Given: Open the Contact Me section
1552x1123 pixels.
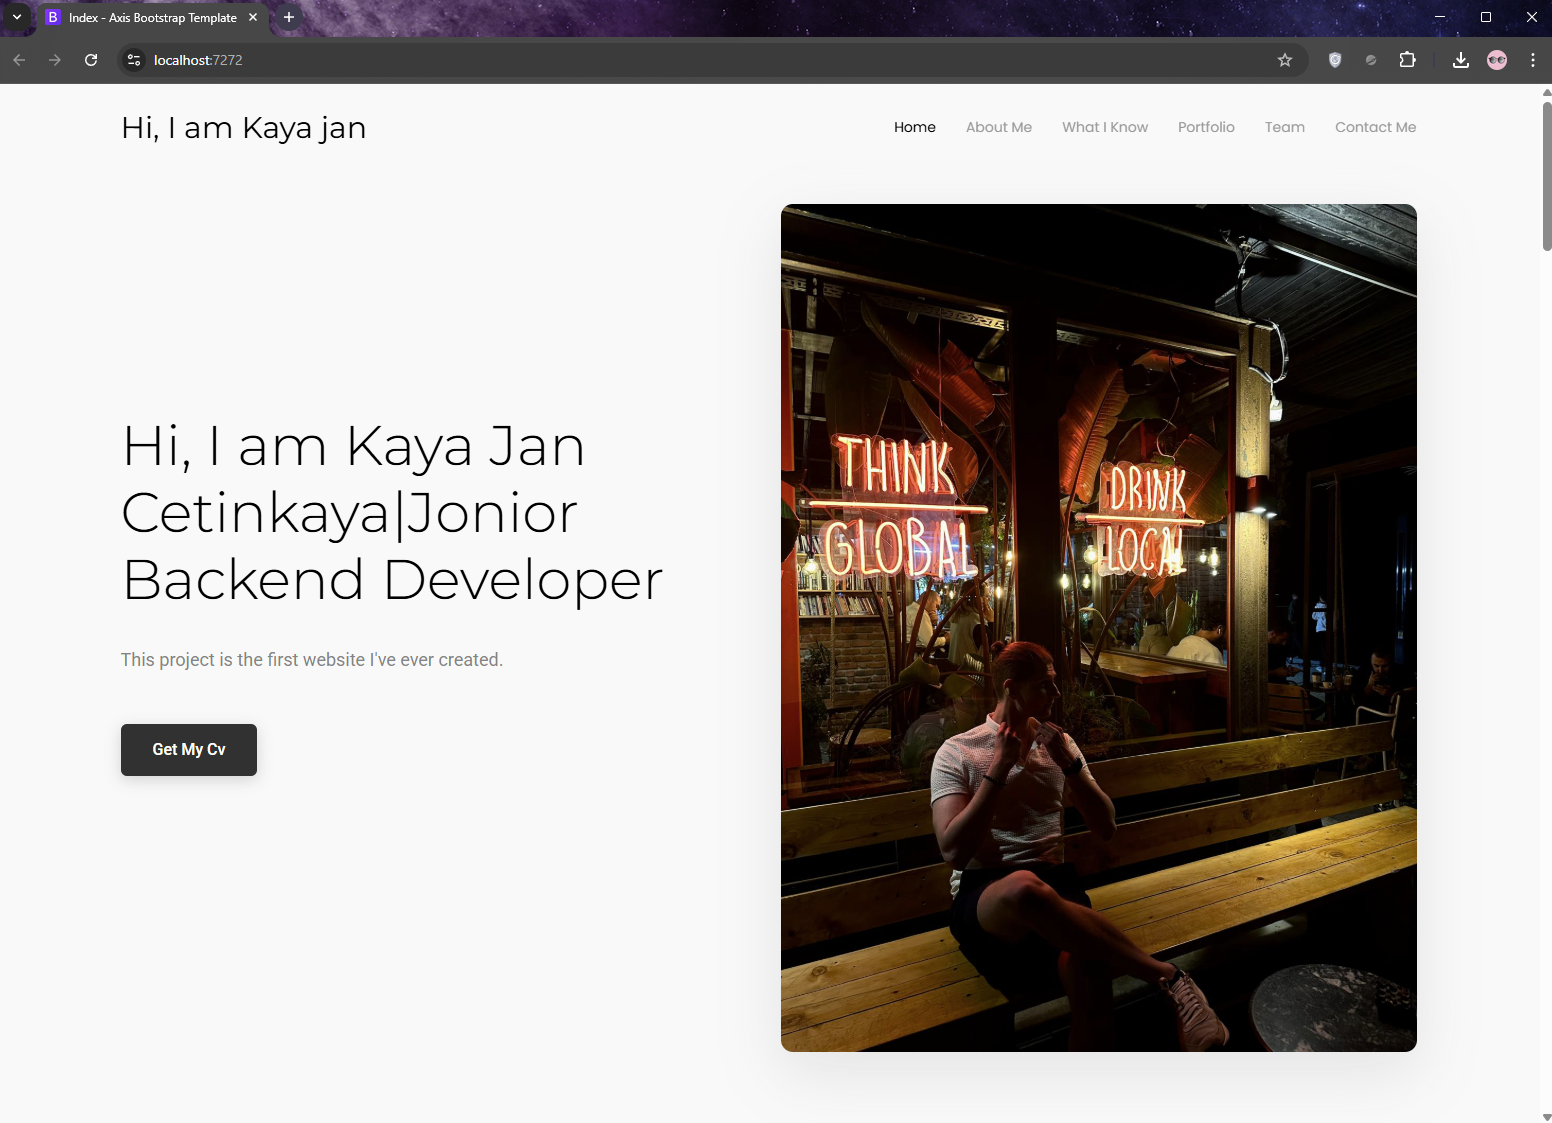Looking at the screenshot, I should point(1375,127).
